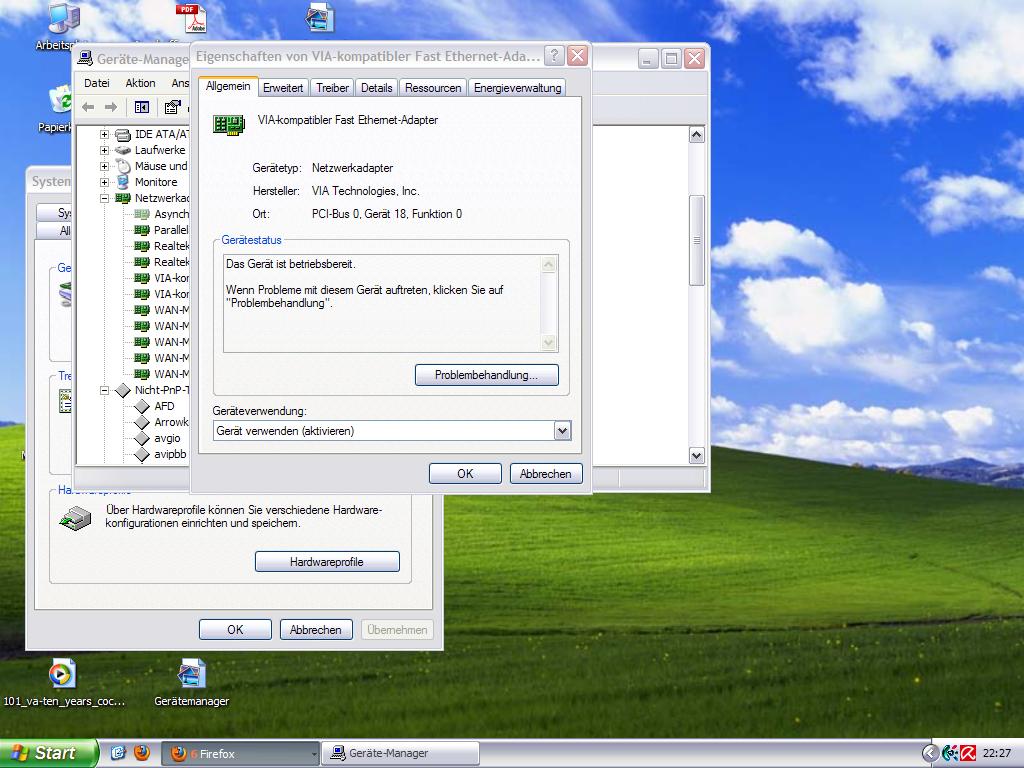Switch to the Ressourcen tab
The image size is (1024, 768).
433,88
